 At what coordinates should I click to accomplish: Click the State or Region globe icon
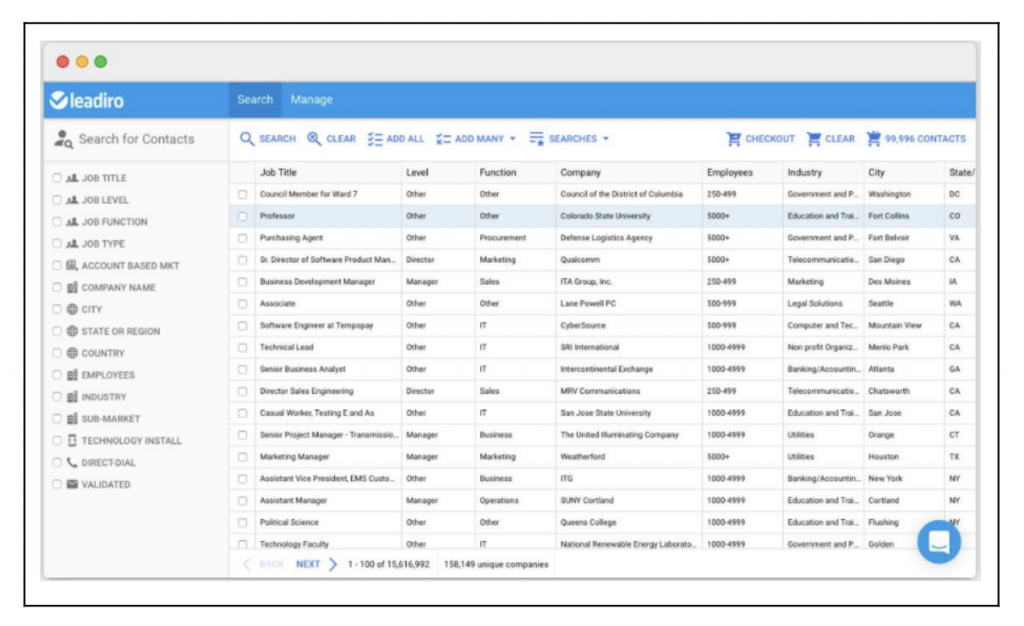pyautogui.click(x=72, y=331)
